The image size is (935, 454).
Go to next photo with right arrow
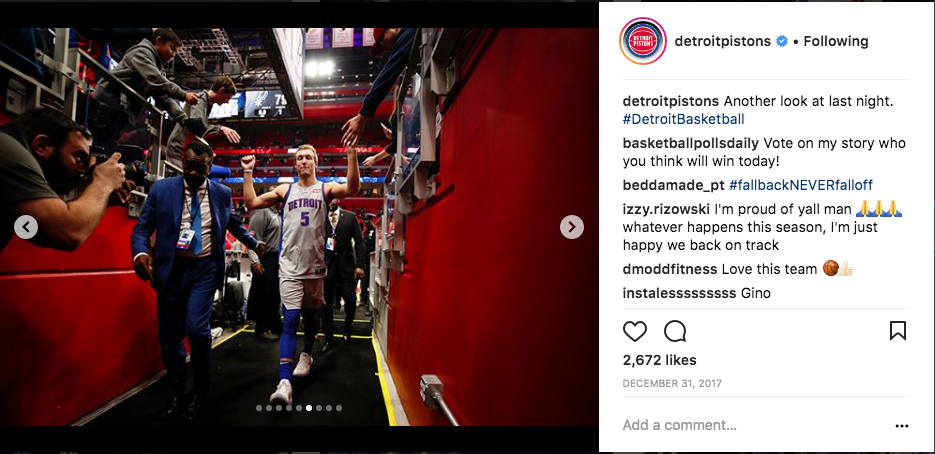(x=572, y=227)
